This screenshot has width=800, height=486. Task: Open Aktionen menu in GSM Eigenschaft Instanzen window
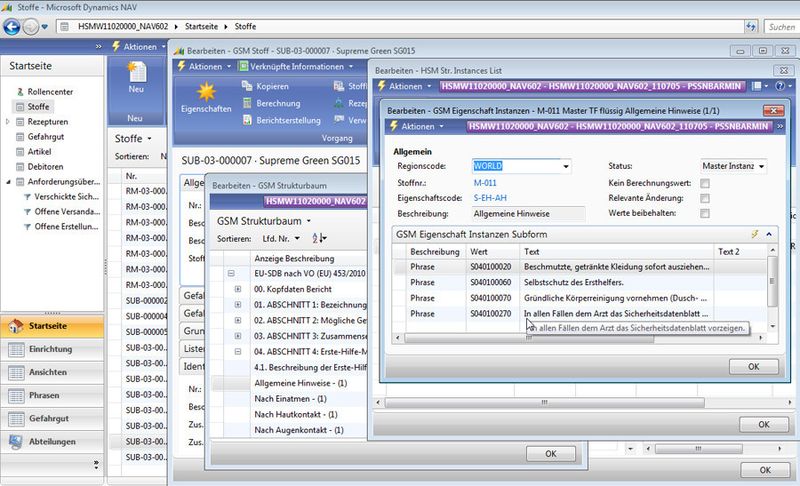tap(417, 126)
